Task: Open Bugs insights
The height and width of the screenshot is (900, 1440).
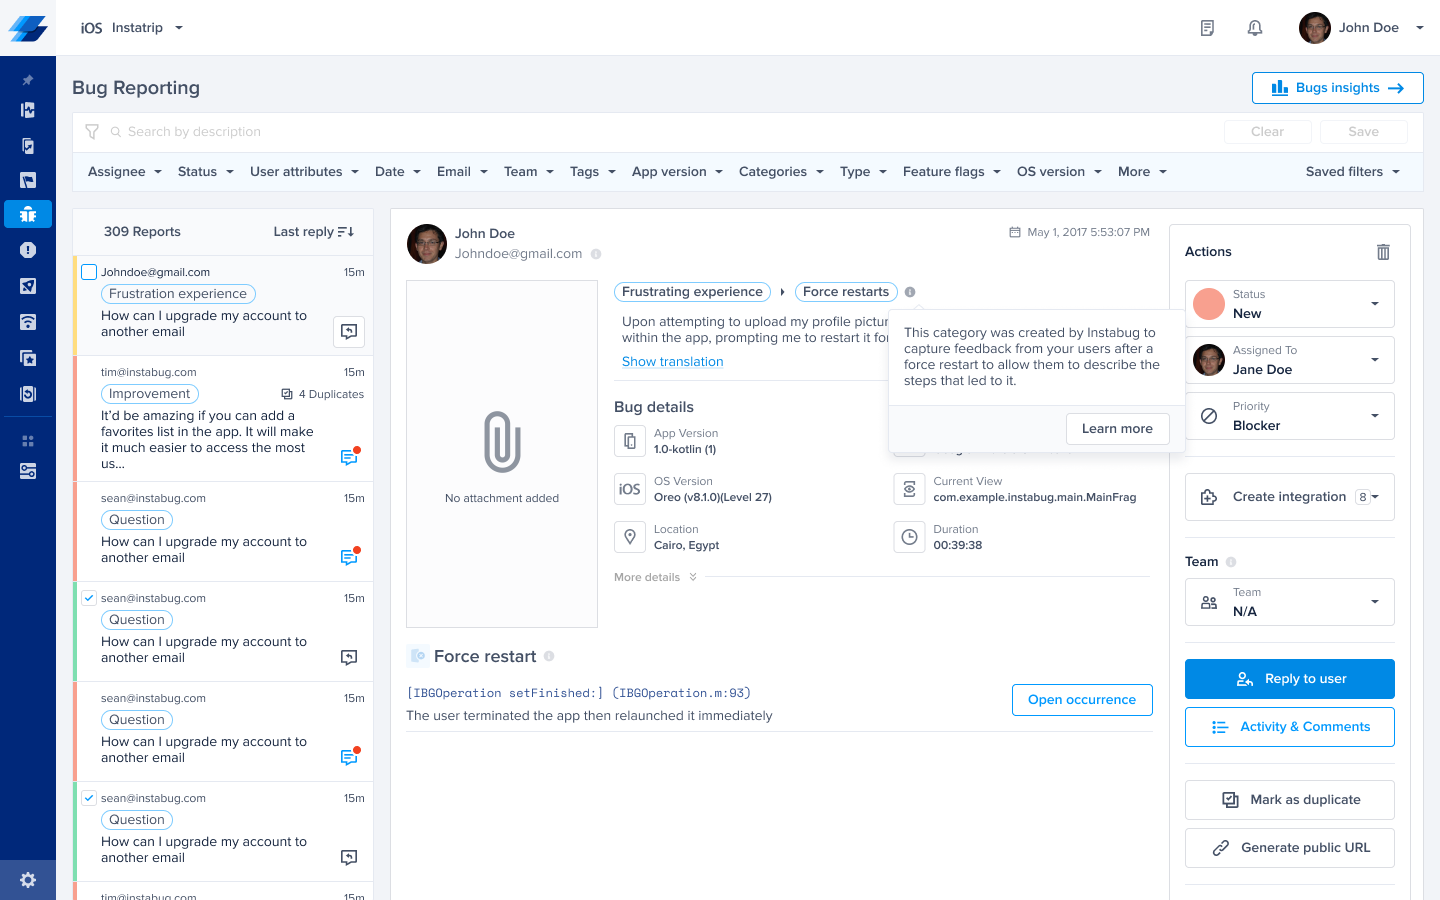Action: 1338,88
